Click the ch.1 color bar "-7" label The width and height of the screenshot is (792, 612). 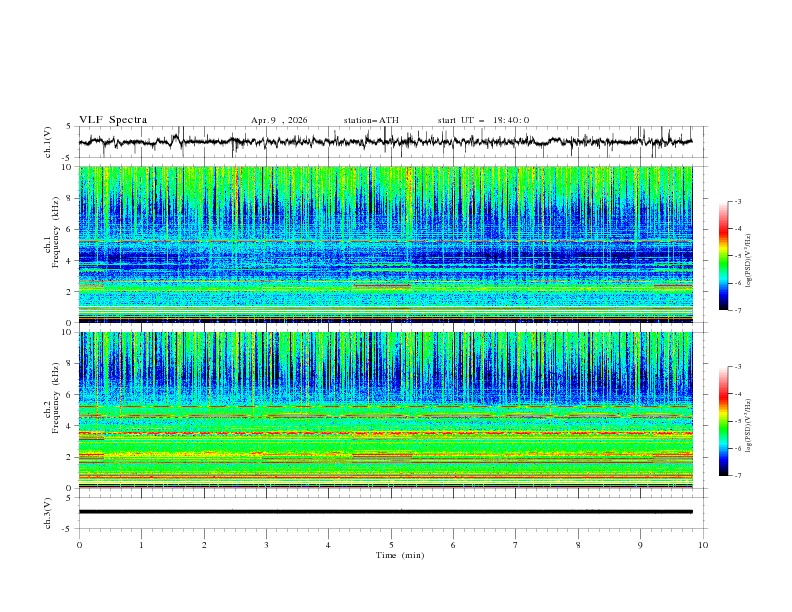(x=738, y=310)
